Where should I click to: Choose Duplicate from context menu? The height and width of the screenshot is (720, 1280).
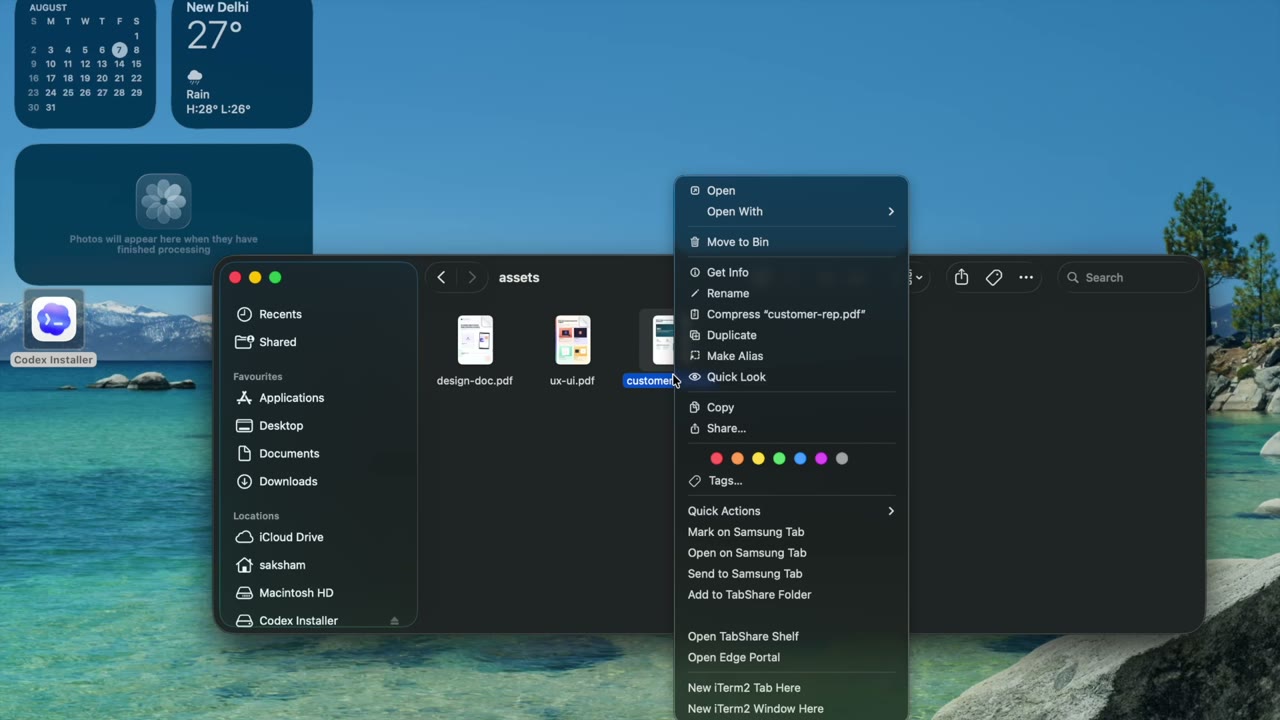pyautogui.click(x=791, y=335)
